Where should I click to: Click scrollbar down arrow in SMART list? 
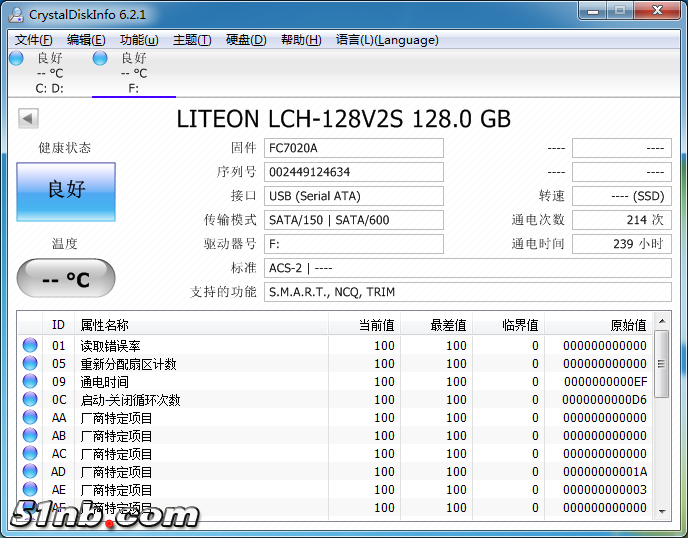pyautogui.click(x=662, y=511)
